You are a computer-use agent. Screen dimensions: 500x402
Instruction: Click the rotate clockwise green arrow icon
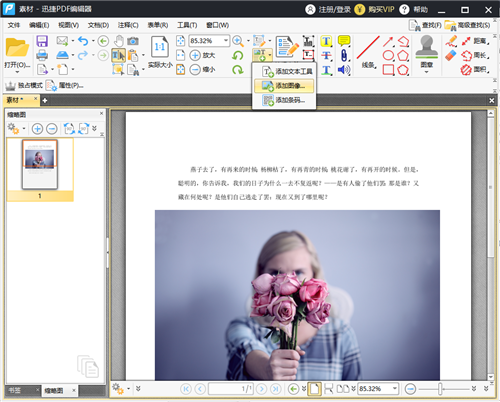tap(238, 70)
